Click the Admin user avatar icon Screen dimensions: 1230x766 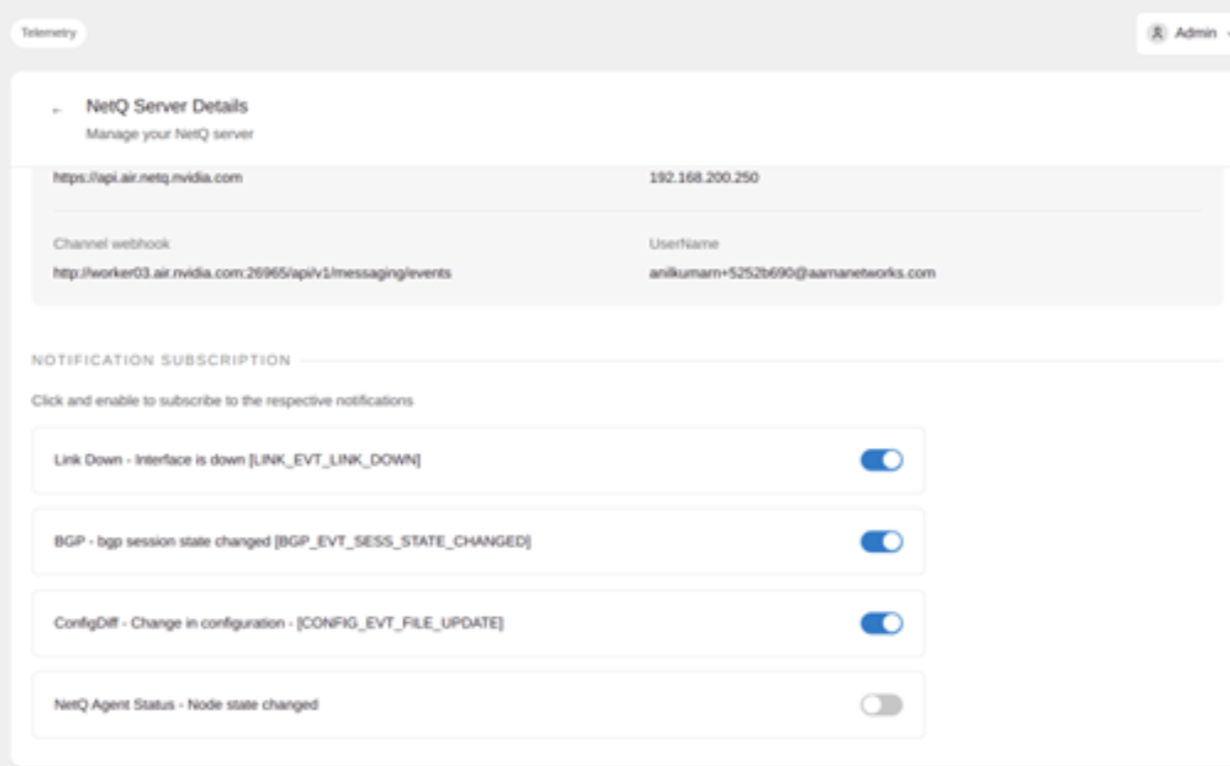1157,33
